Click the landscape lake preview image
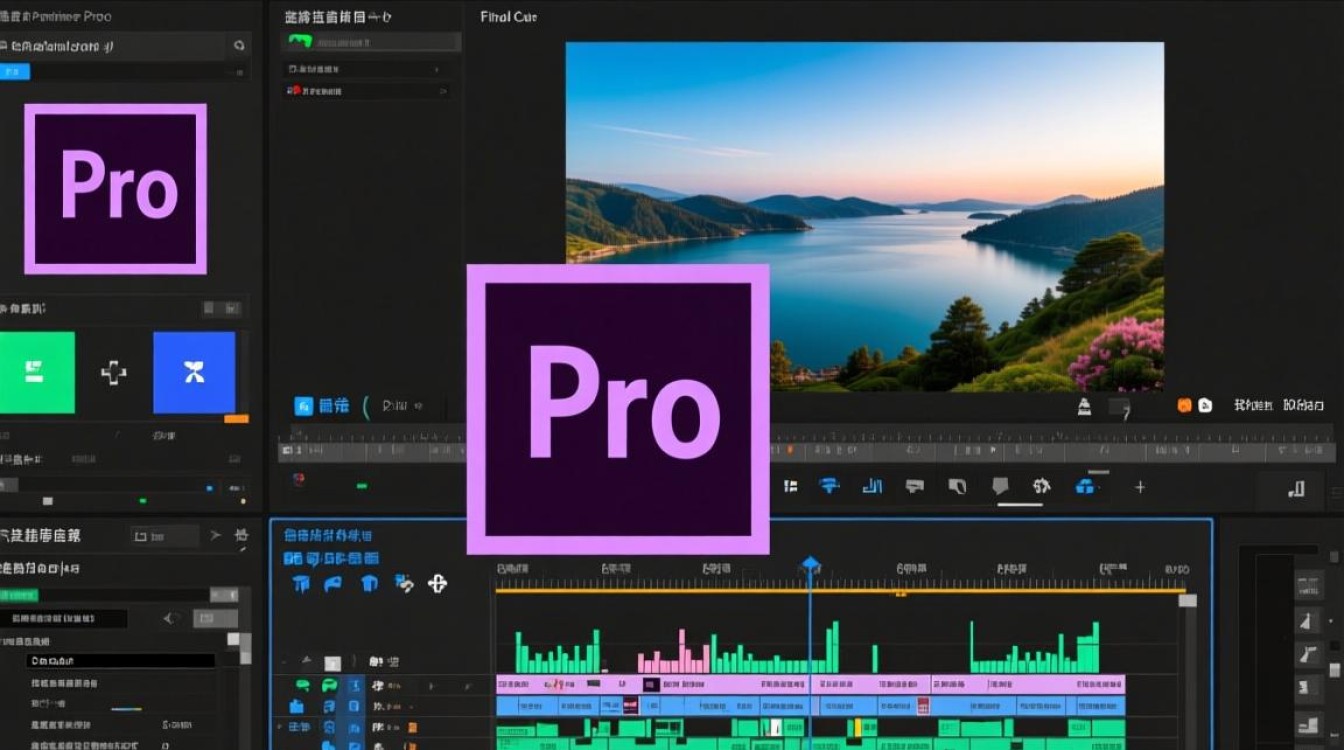 click(x=865, y=216)
